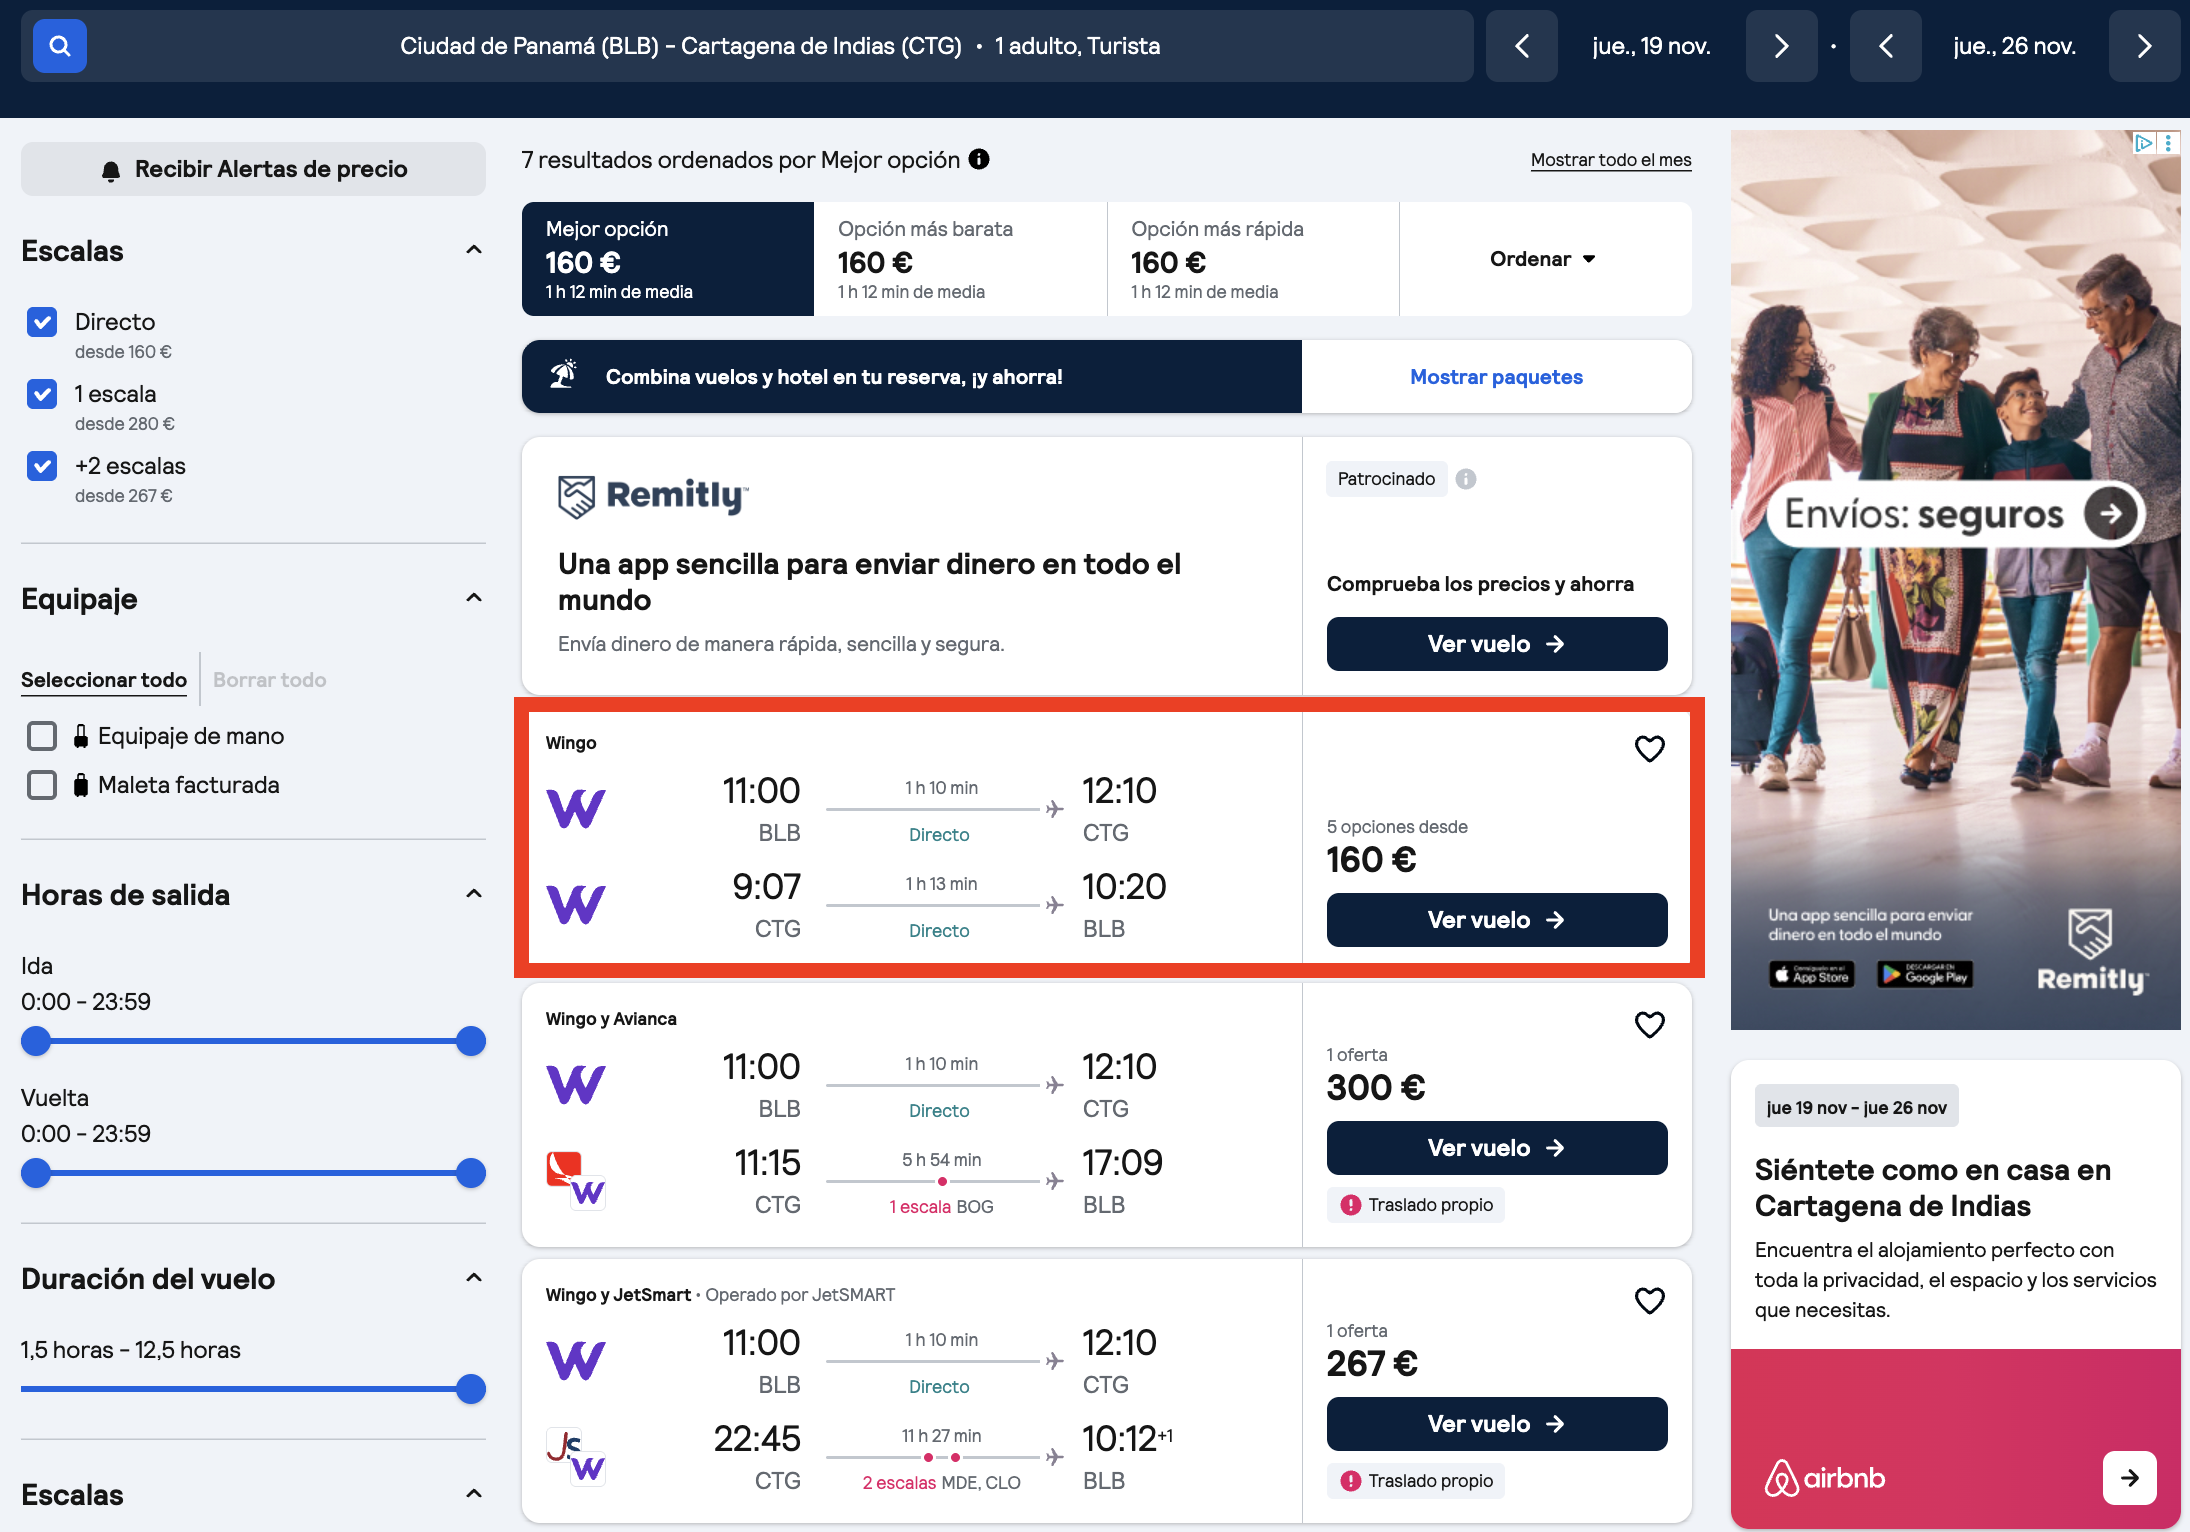
Task: Click Recibir Alertas de precio button
Action: (x=253, y=169)
